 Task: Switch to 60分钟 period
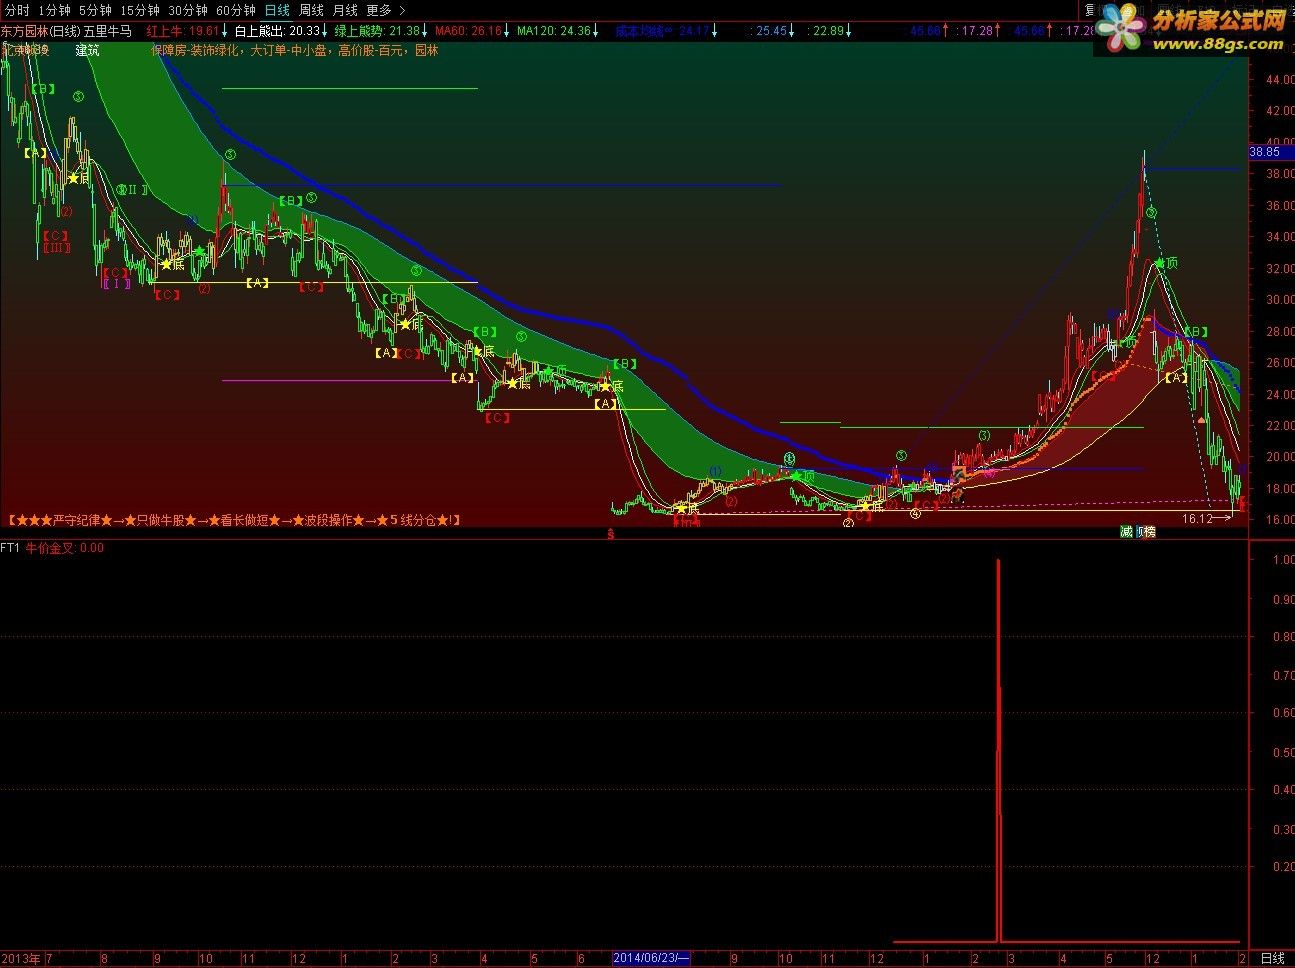click(x=235, y=10)
